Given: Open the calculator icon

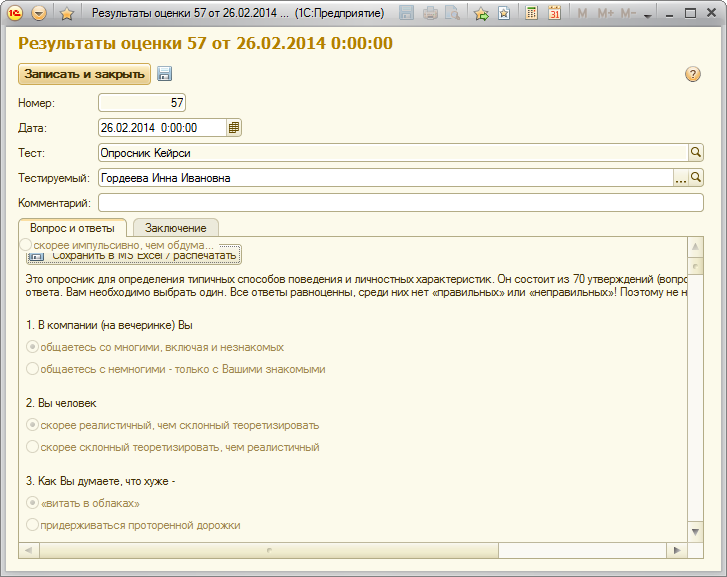Looking at the screenshot, I should pos(531,13).
